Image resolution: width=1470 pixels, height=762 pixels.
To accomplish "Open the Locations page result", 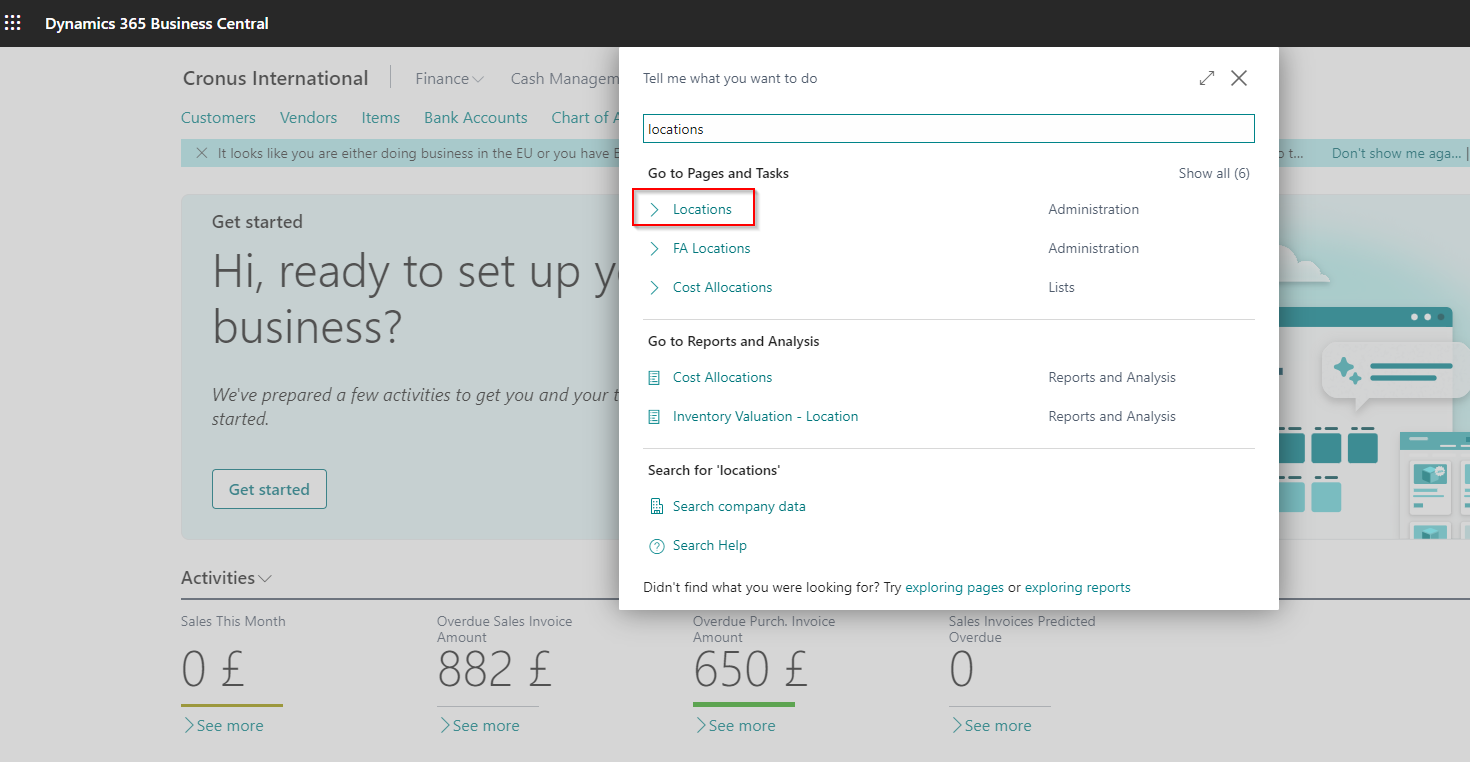I will [x=702, y=209].
